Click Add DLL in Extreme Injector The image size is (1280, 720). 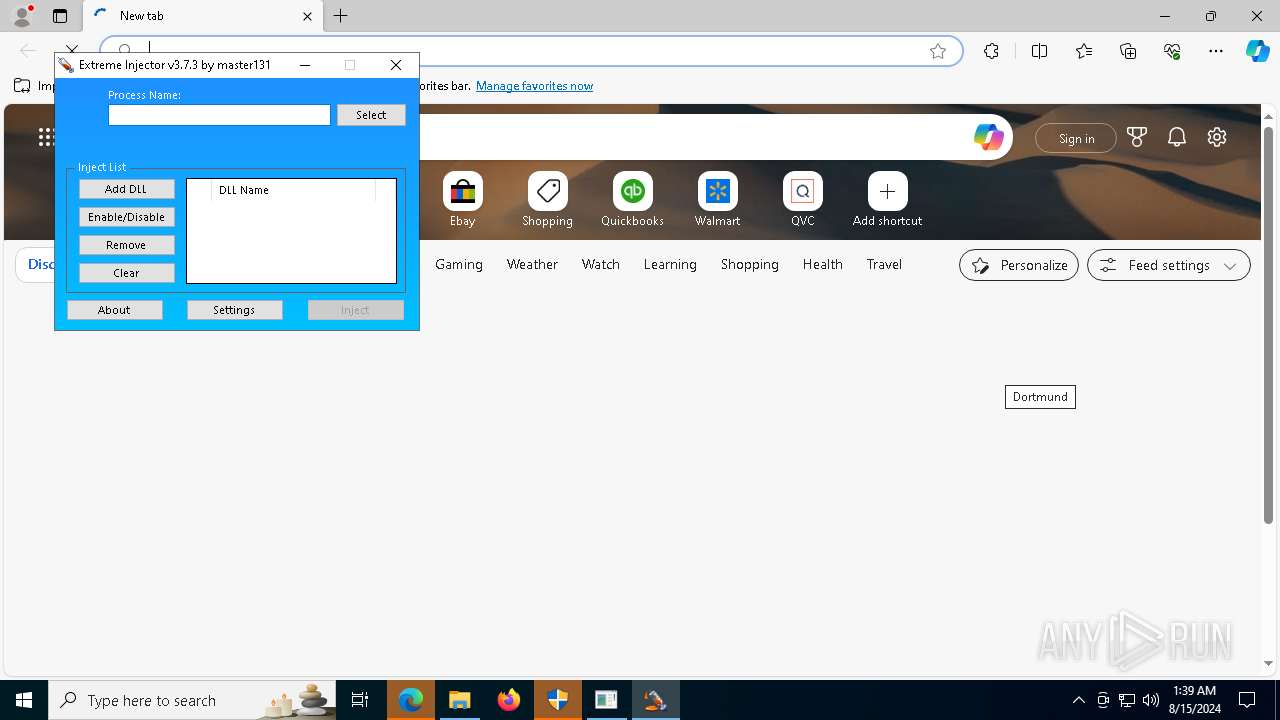click(x=126, y=189)
